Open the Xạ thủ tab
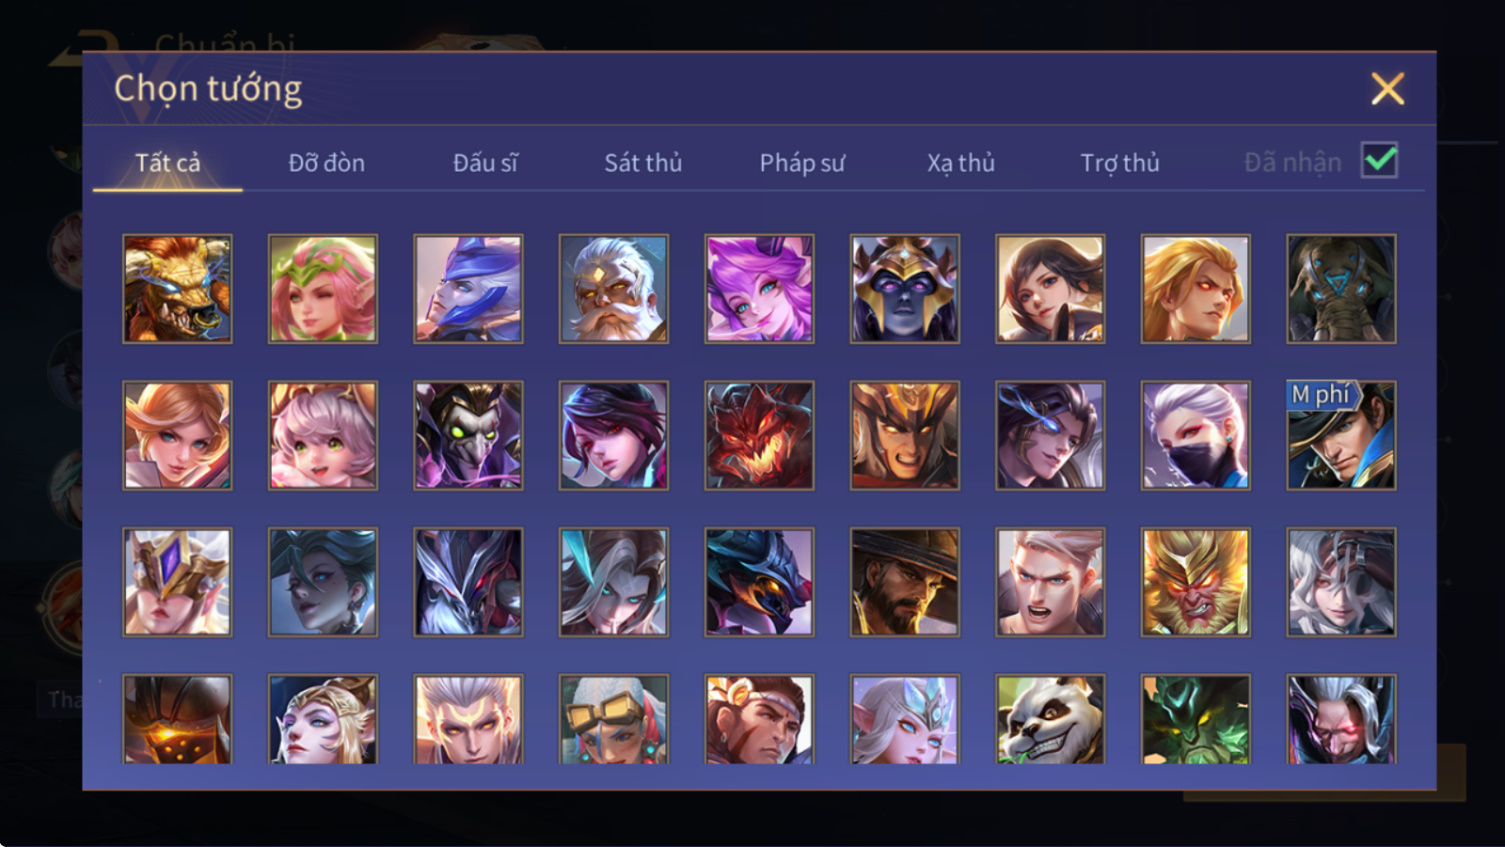Viewport: 1505px width, 847px height. 961,162
